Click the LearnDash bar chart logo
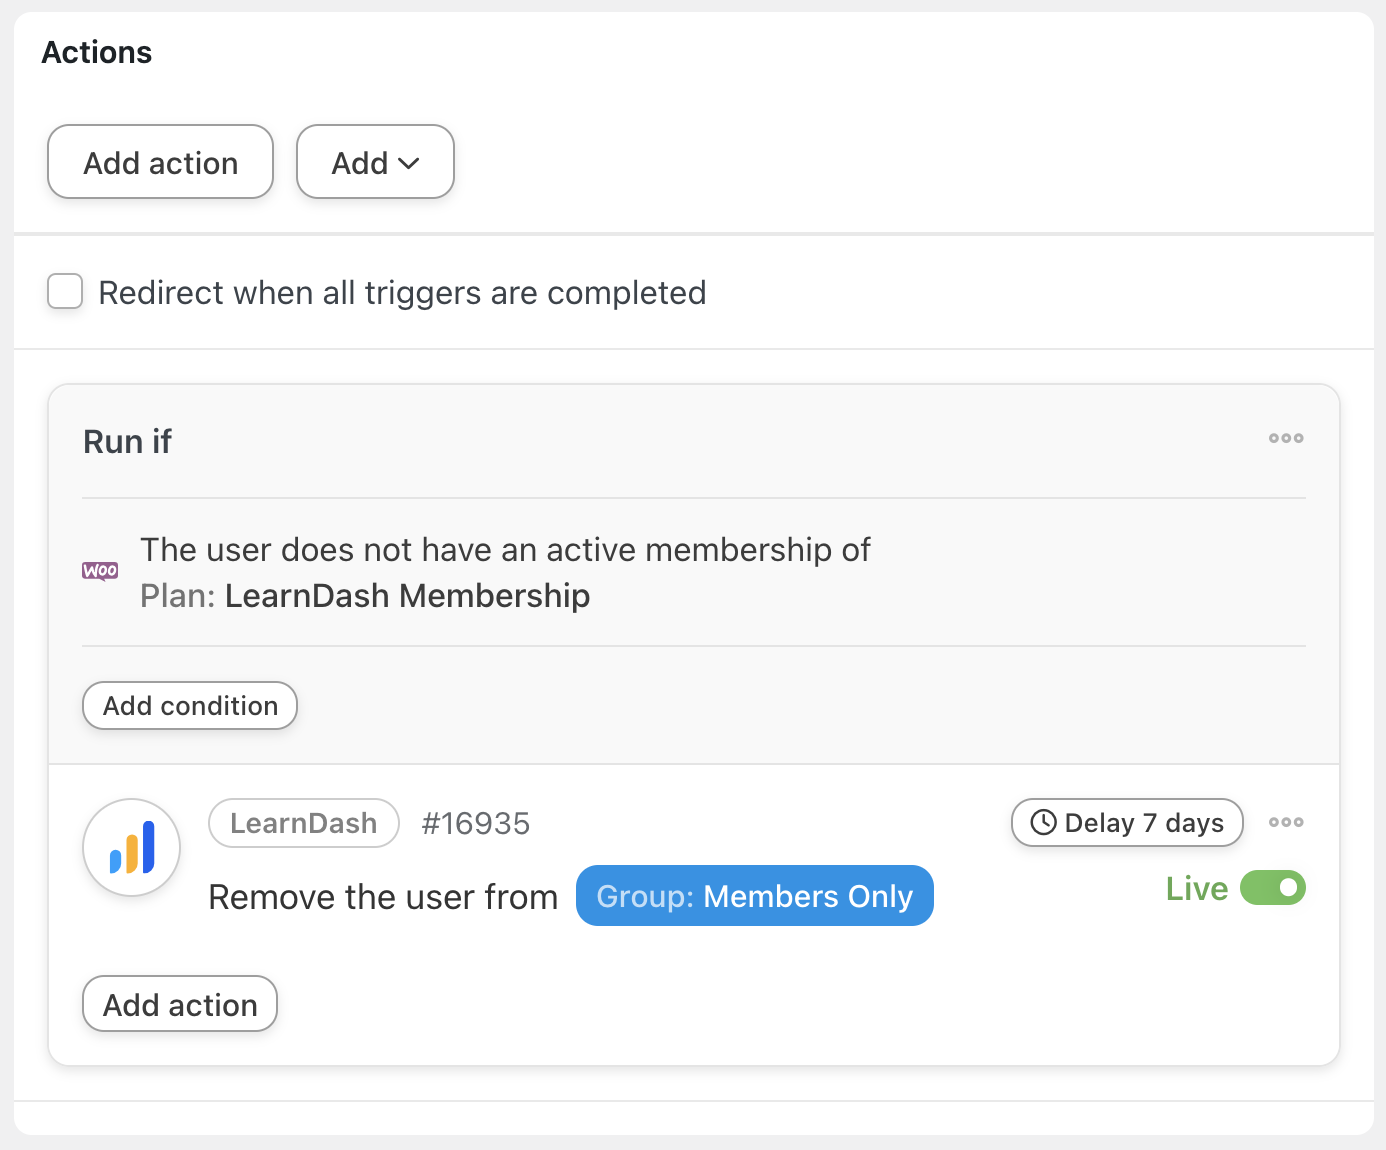 click(132, 847)
